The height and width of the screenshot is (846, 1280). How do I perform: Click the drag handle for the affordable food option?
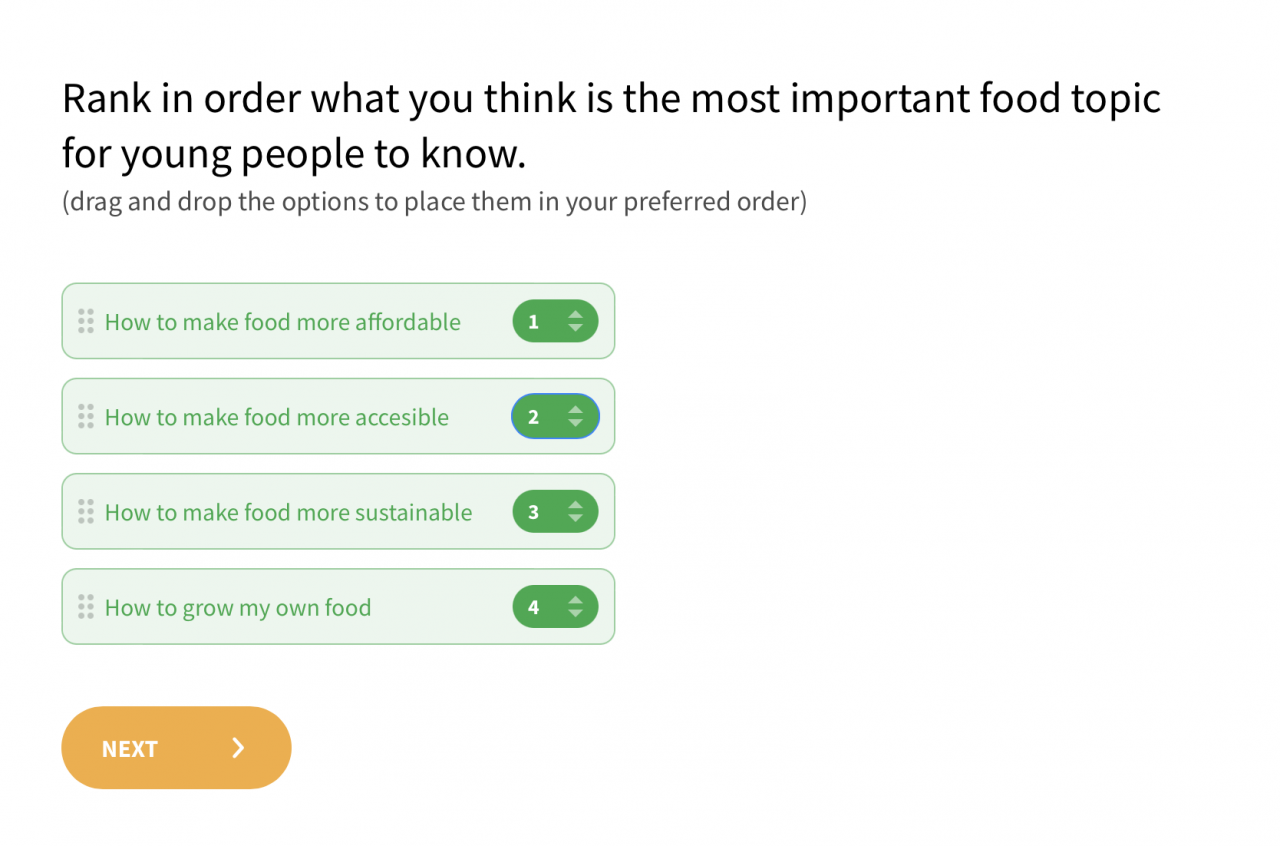86,321
